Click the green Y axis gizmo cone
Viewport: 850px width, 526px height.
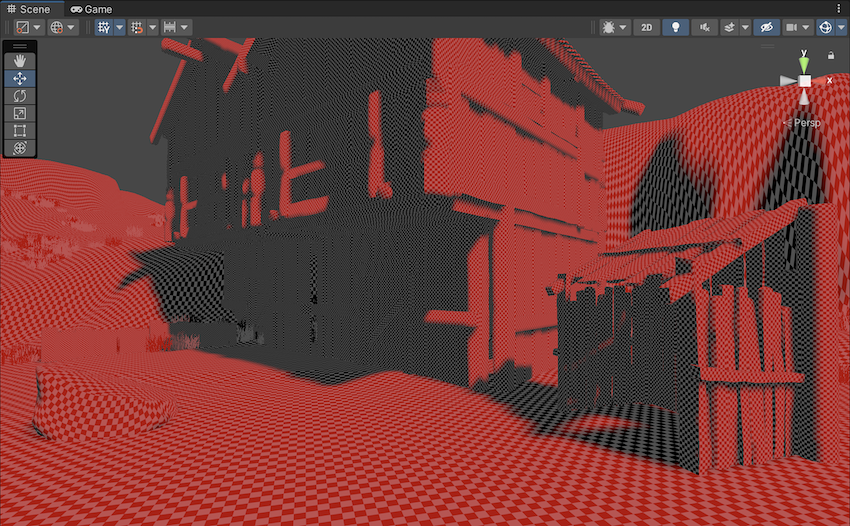click(804, 62)
